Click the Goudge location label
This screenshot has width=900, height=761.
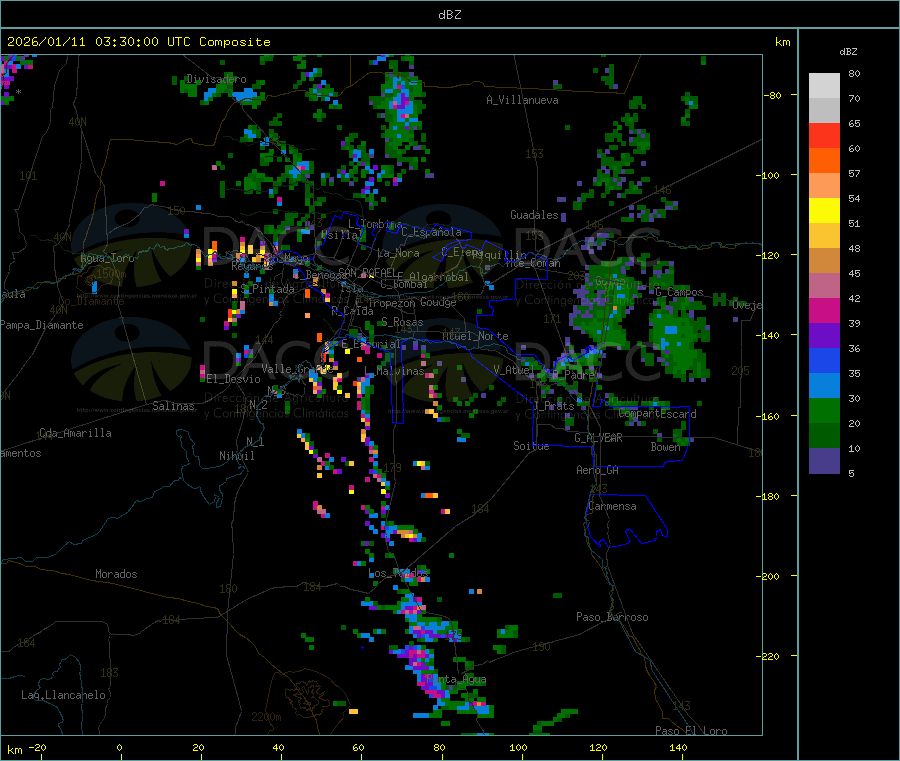click(x=438, y=302)
